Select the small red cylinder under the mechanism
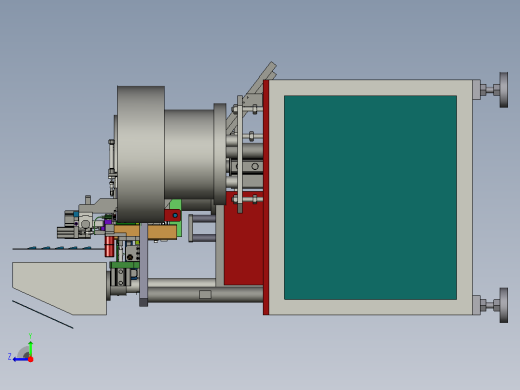The height and width of the screenshot is (390, 520). (x=109, y=246)
